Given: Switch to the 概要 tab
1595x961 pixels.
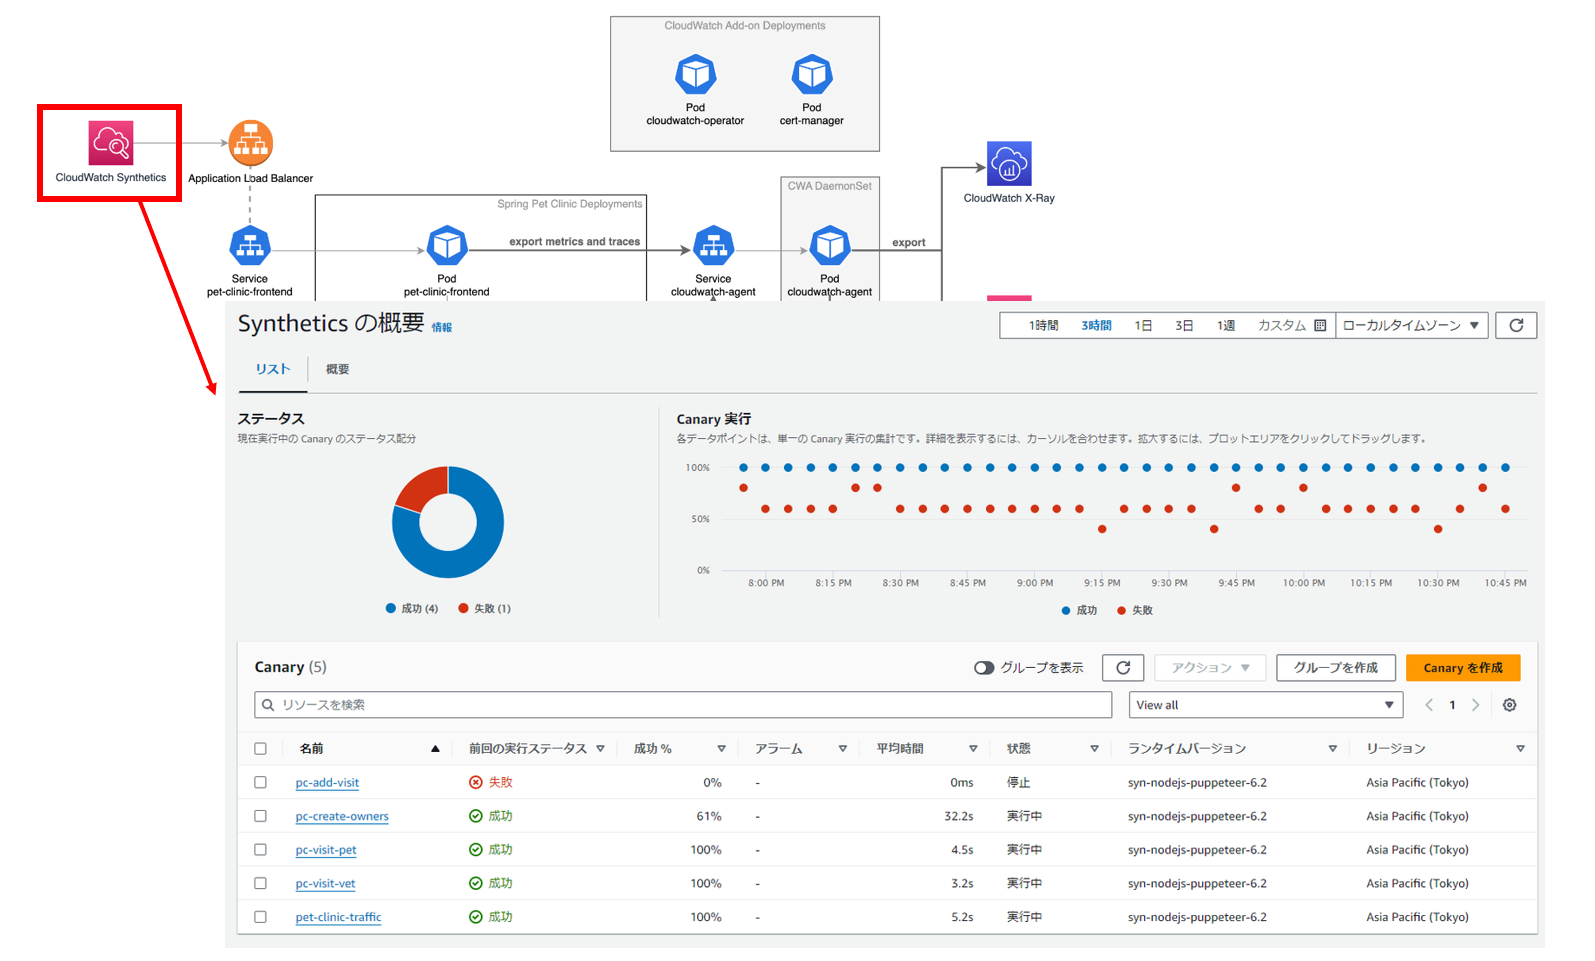Looking at the screenshot, I should point(337,370).
